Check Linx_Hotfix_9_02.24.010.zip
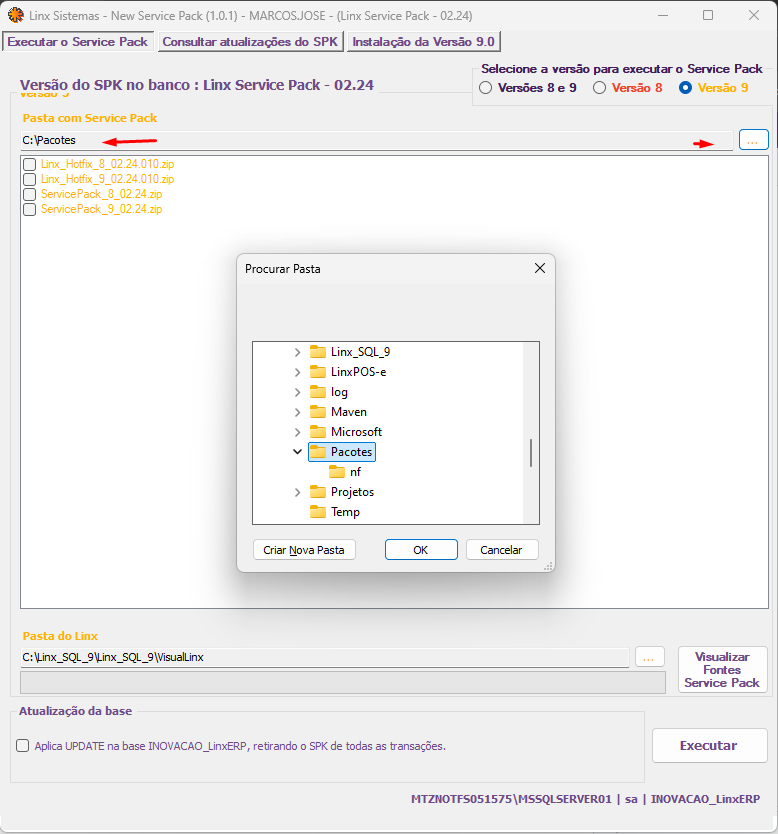 point(30,179)
